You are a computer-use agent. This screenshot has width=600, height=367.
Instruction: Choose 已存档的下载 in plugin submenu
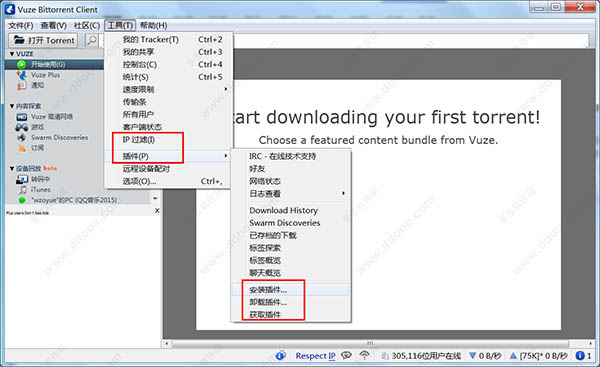291,235
